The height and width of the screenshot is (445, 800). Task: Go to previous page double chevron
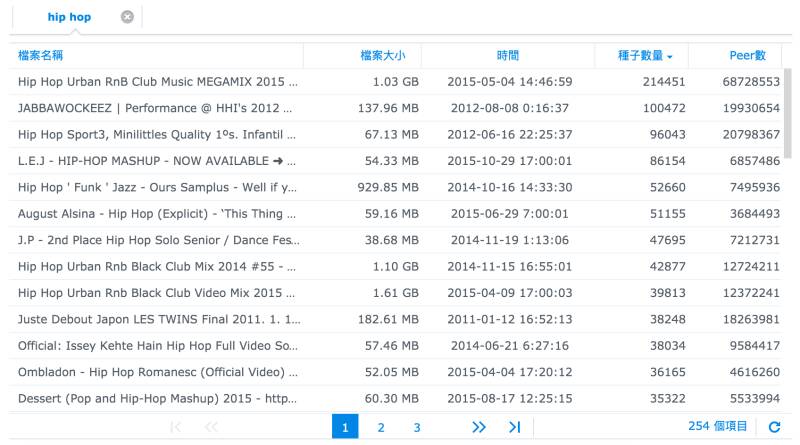[211, 427]
